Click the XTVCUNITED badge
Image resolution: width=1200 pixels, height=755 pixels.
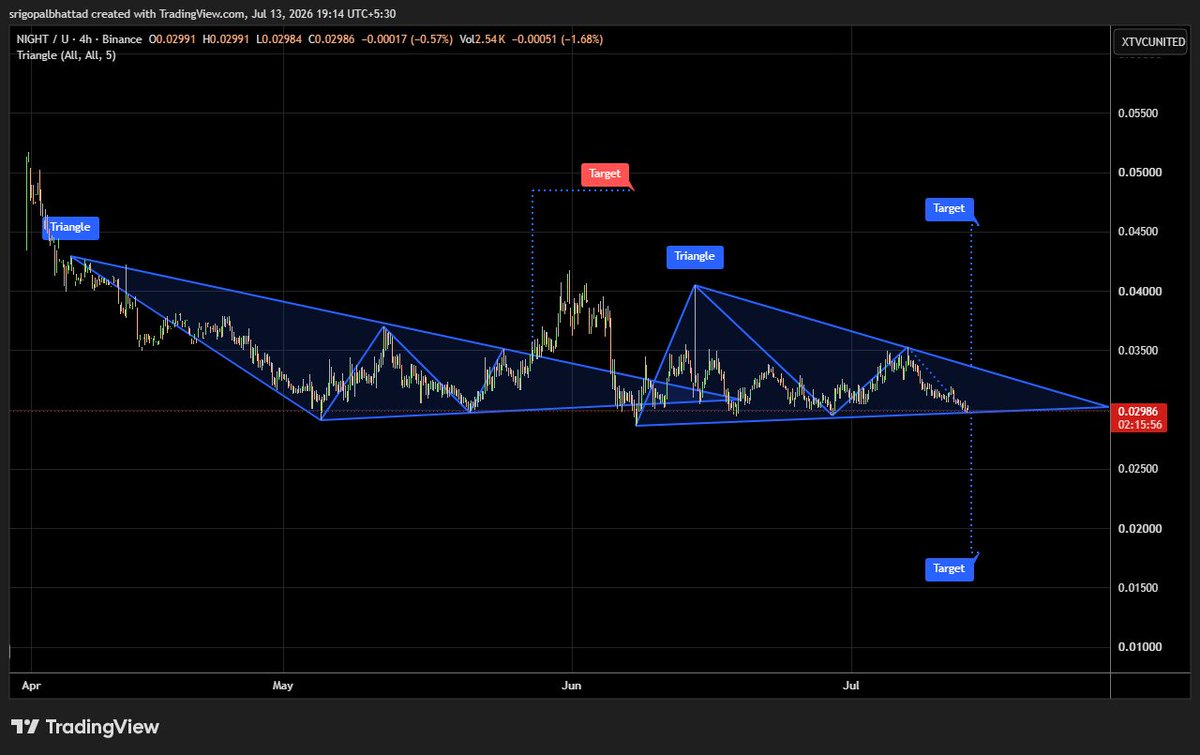coord(1152,44)
